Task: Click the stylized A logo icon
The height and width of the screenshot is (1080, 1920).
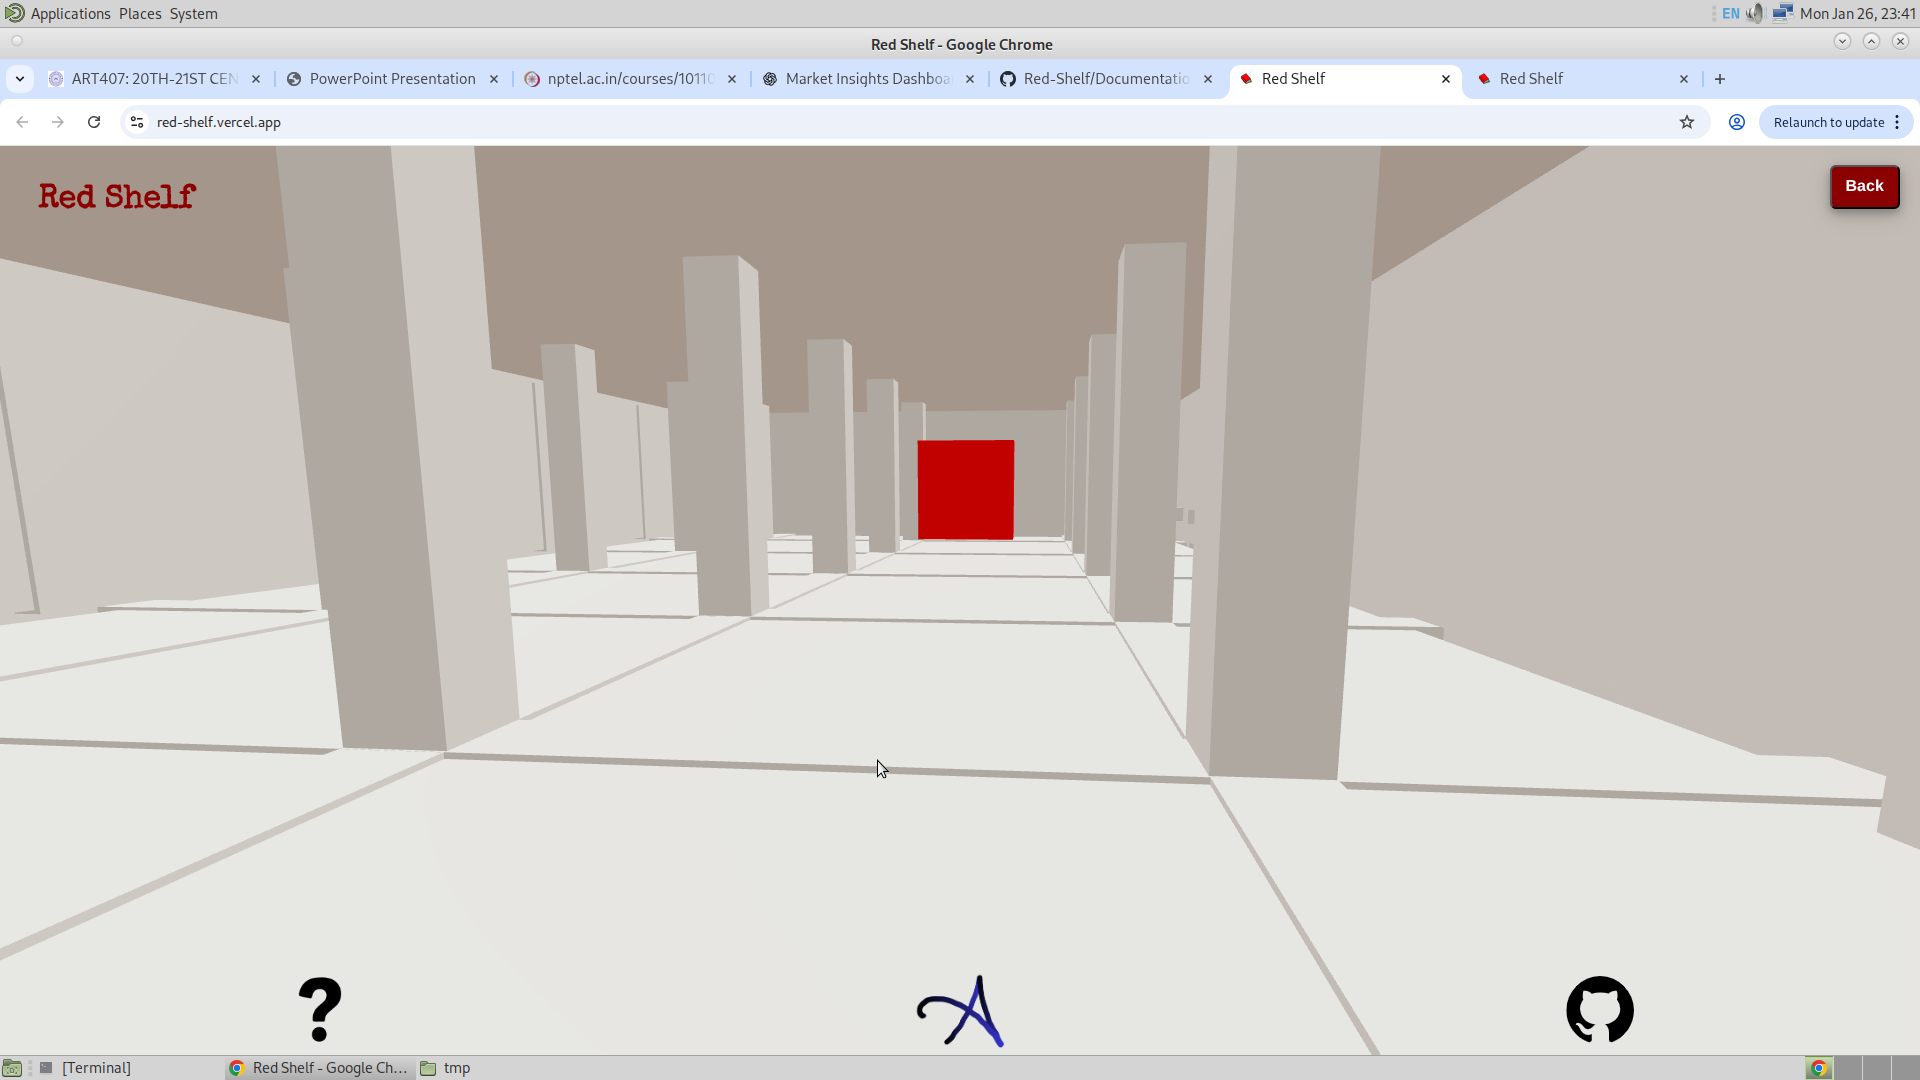Action: [x=961, y=1011]
